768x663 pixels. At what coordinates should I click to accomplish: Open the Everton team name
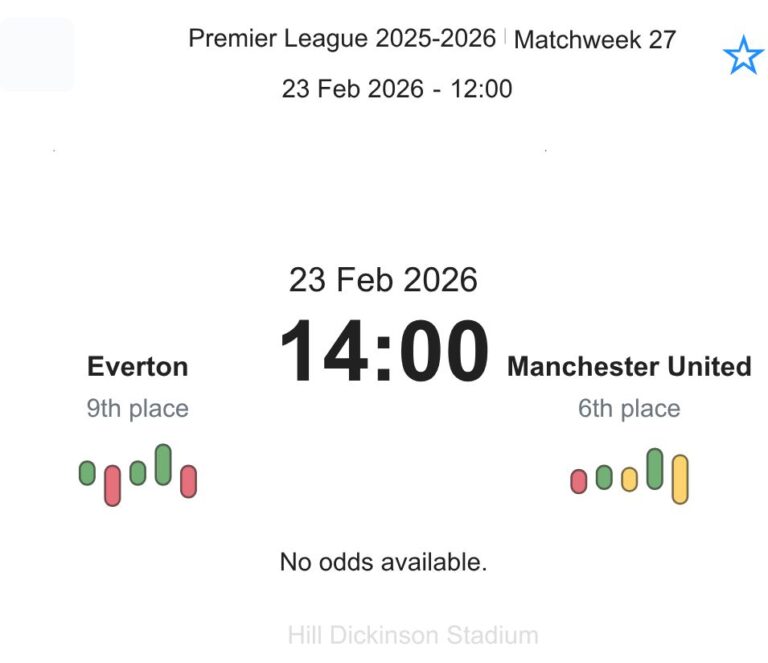coord(138,366)
